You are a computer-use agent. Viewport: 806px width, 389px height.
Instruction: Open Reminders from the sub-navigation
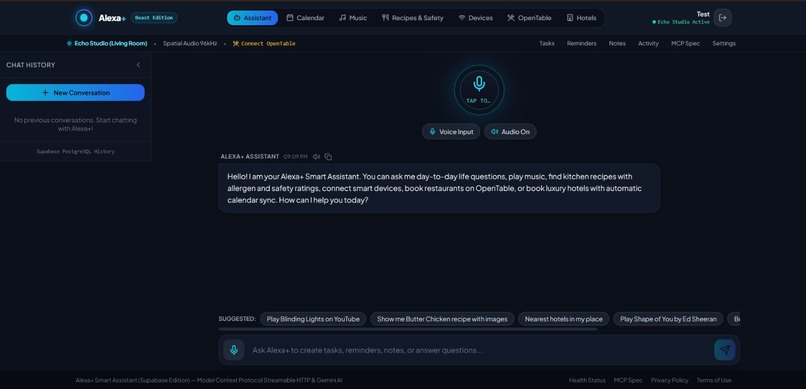581,44
